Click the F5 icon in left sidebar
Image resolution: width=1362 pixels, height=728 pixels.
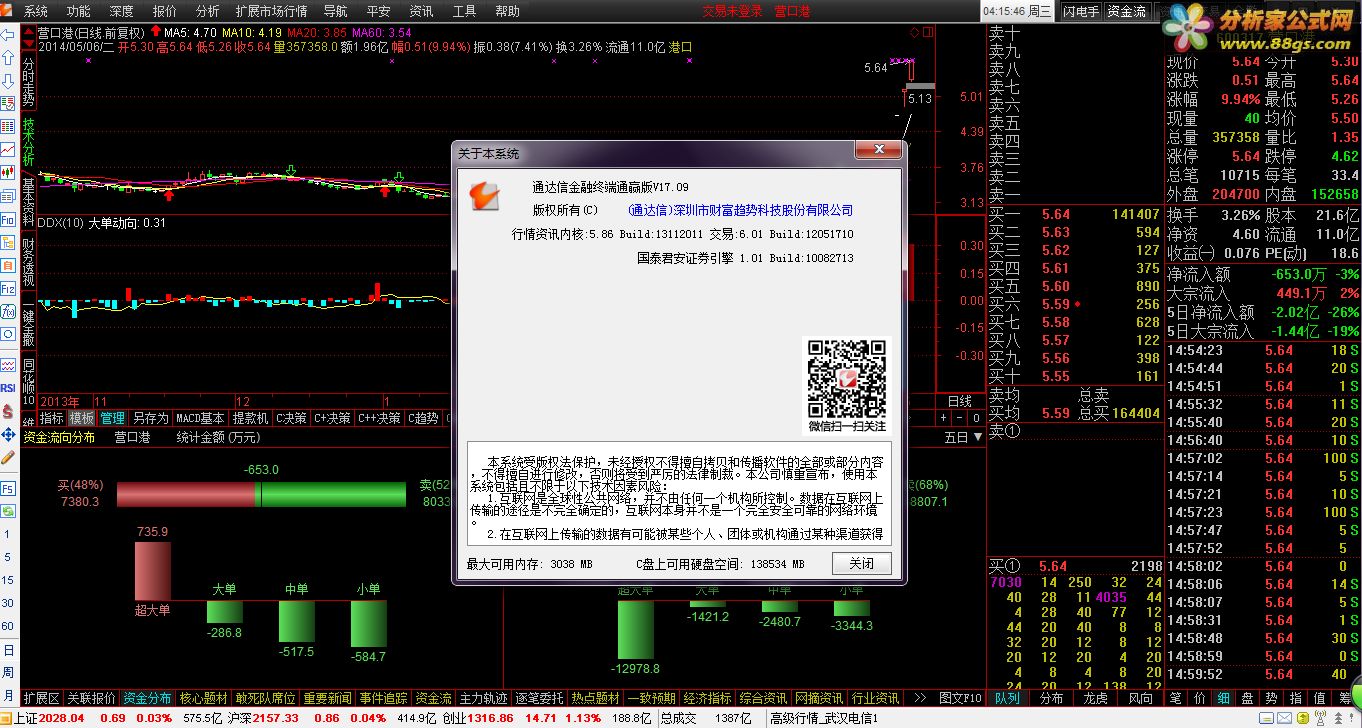coord(8,488)
